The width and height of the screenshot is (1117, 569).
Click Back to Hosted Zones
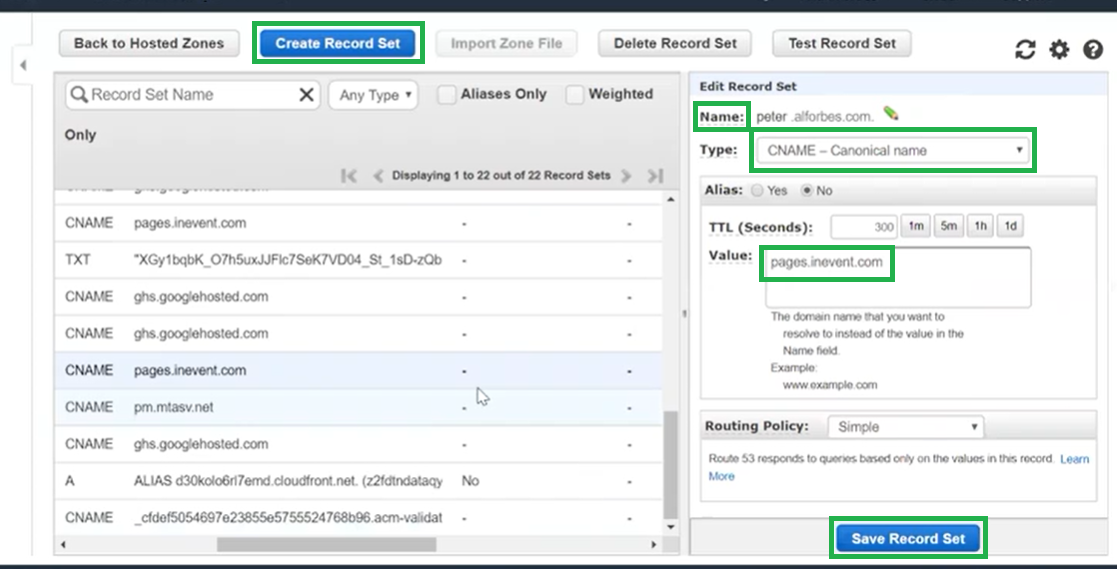pos(149,43)
